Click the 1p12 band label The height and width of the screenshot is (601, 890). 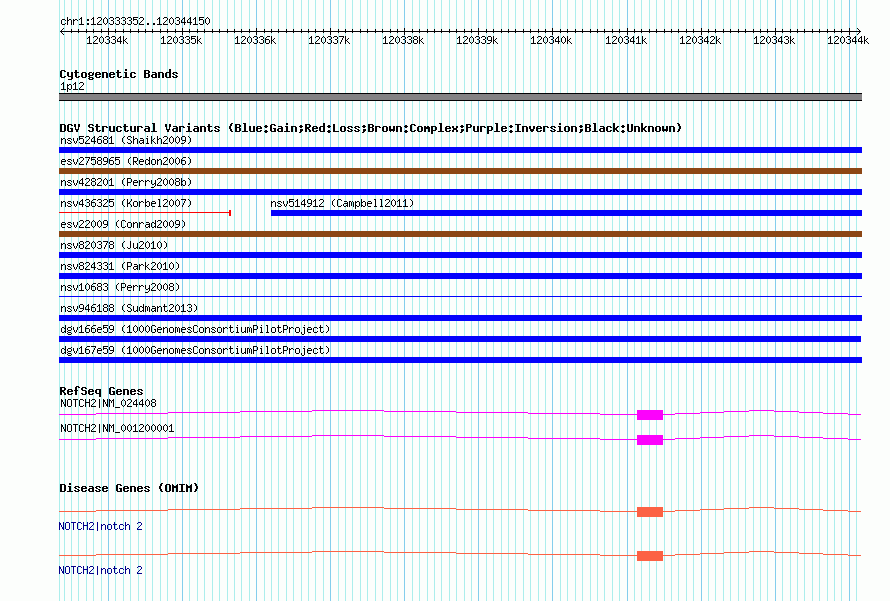(72, 86)
